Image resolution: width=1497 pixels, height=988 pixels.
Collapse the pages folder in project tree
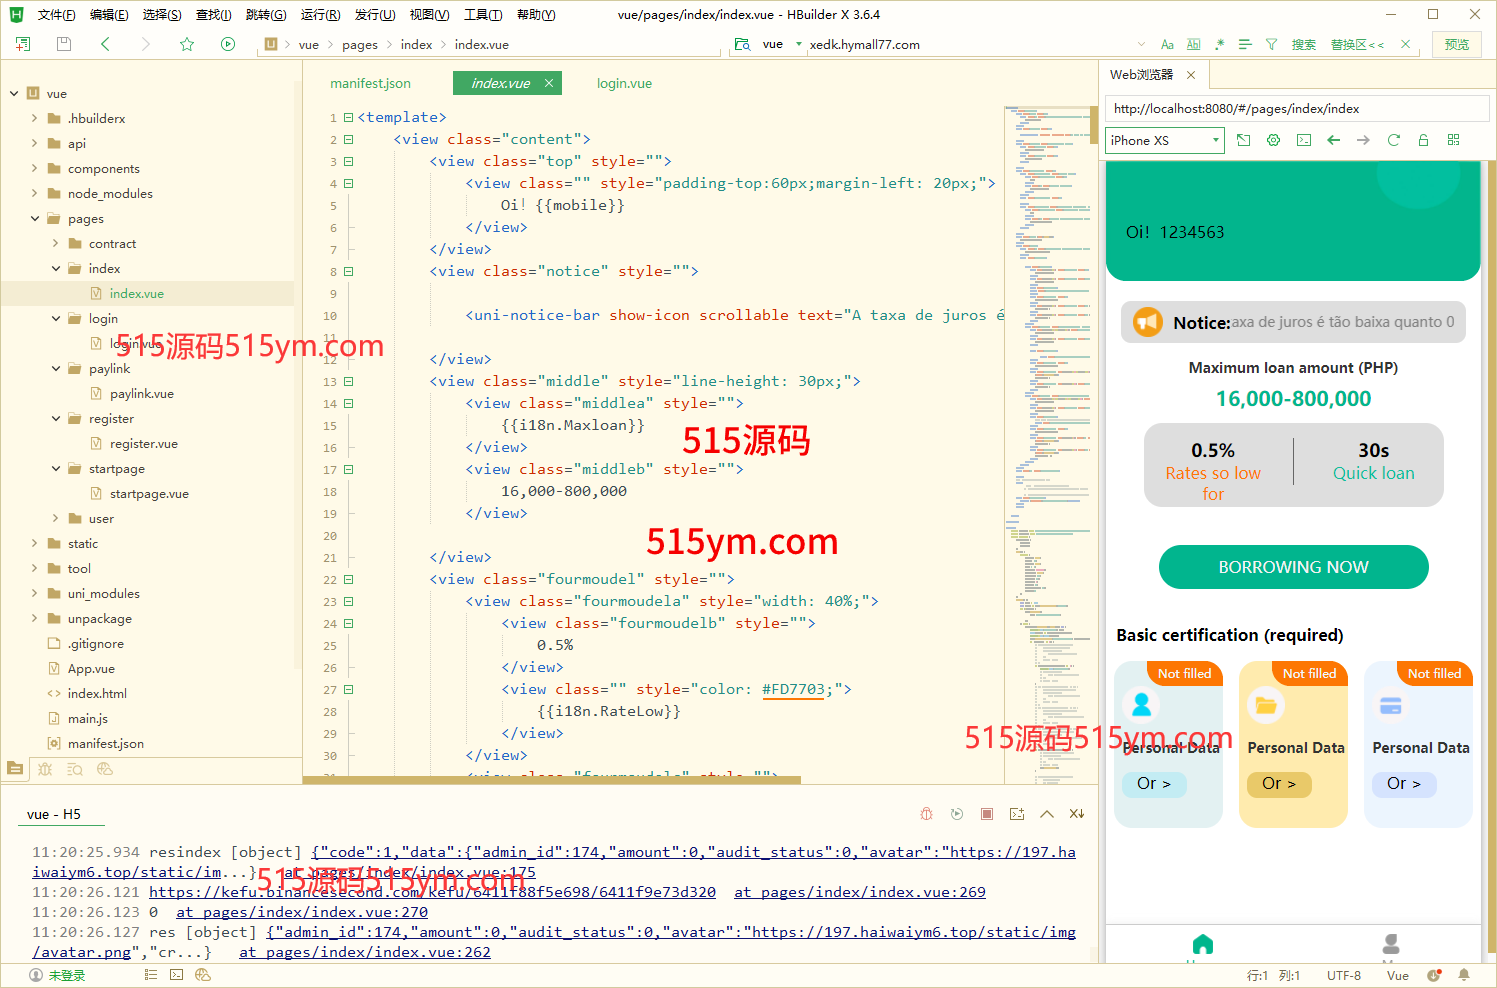coord(35,219)
